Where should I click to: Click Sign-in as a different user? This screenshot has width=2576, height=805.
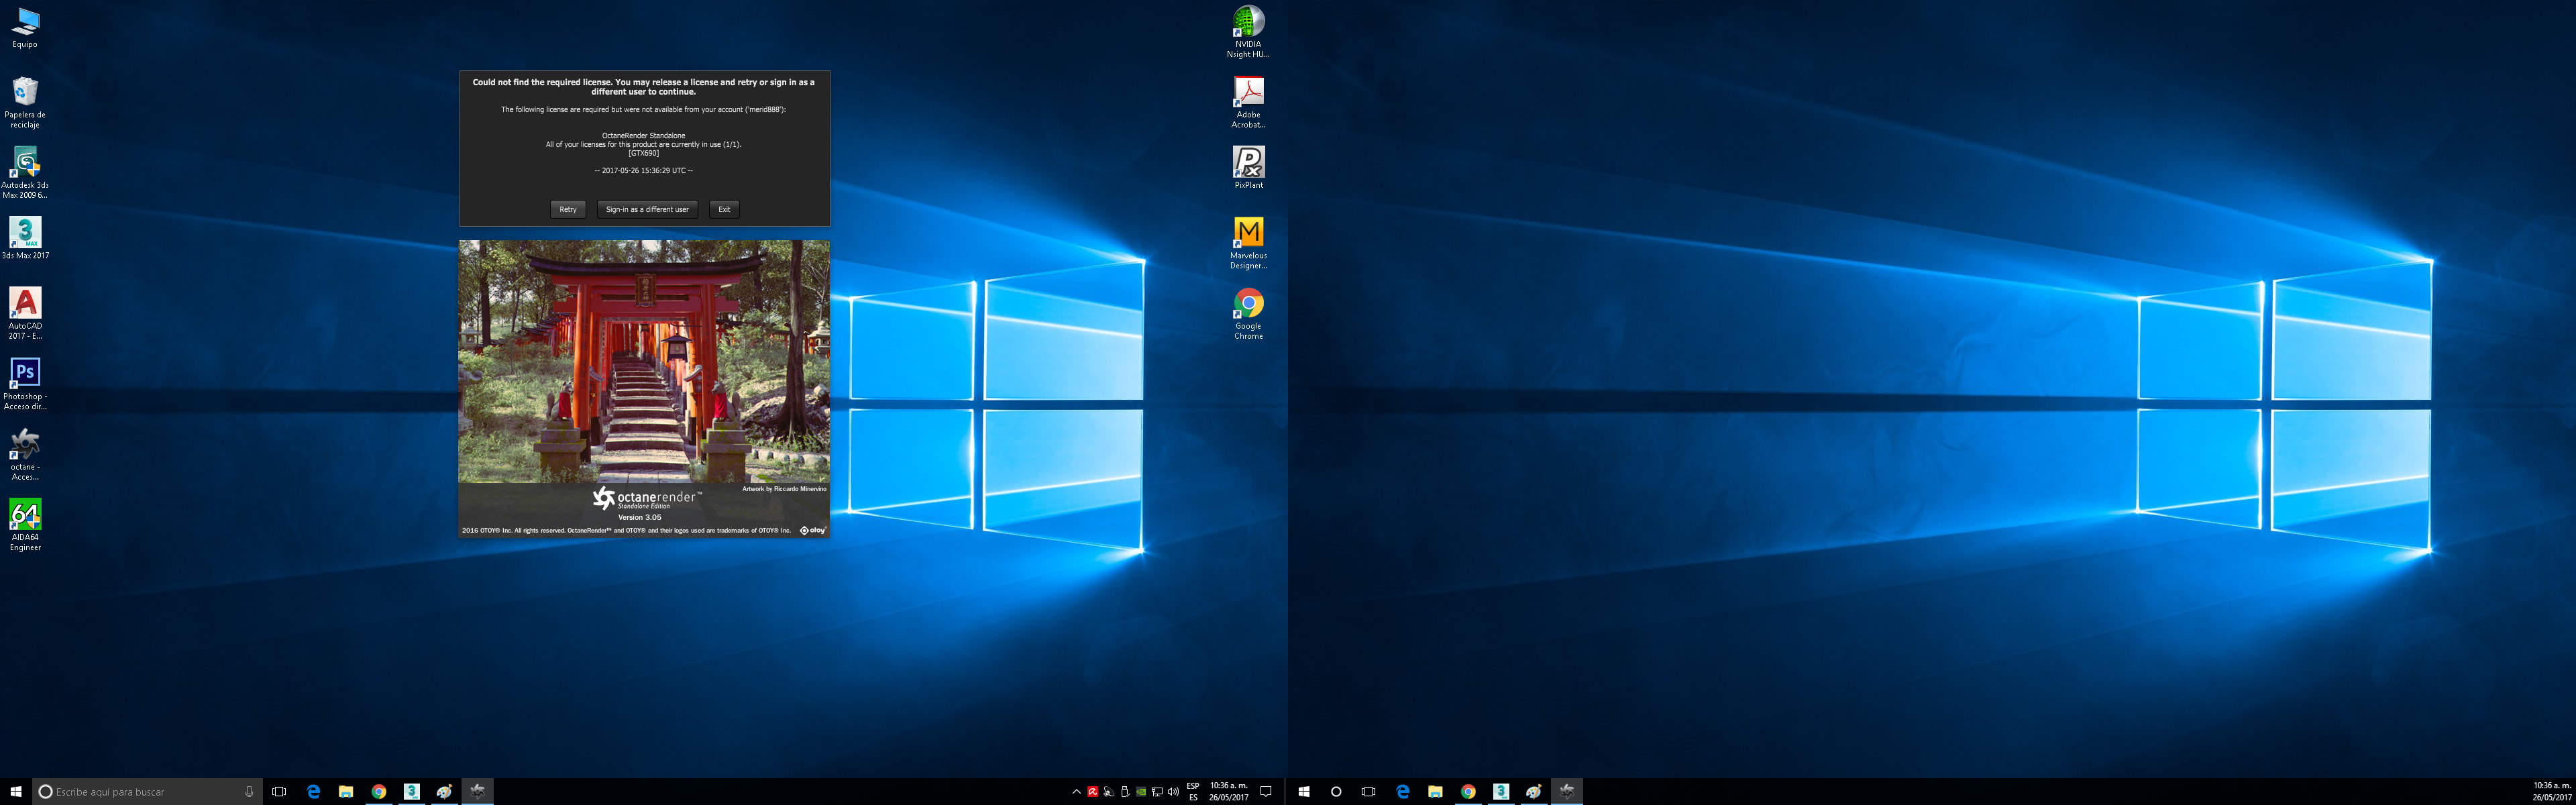pyautogui.click(x=647, y=209)
